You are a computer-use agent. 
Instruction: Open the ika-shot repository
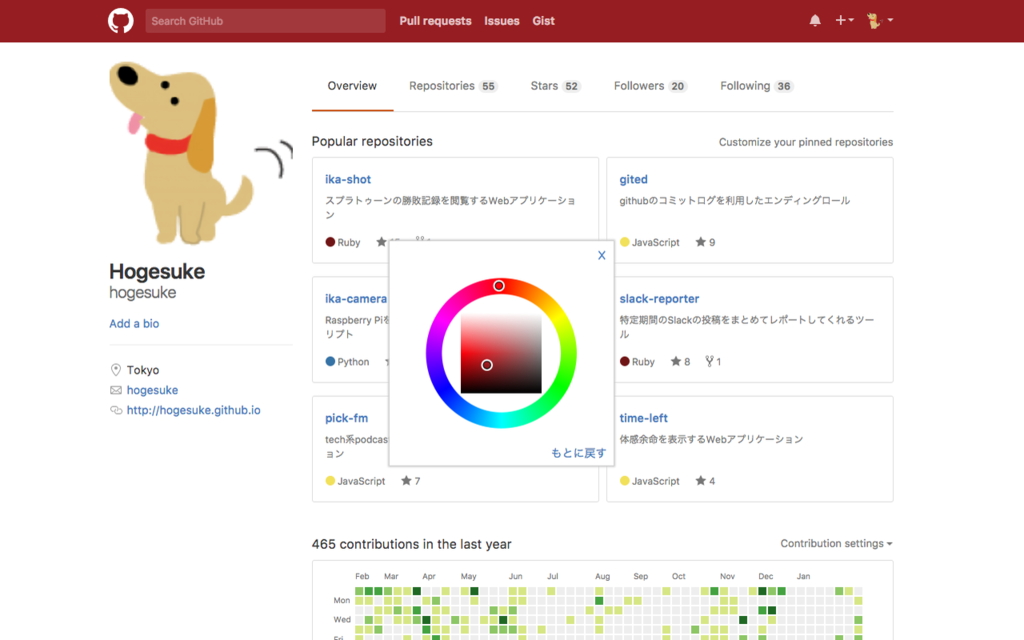(348, 180)
